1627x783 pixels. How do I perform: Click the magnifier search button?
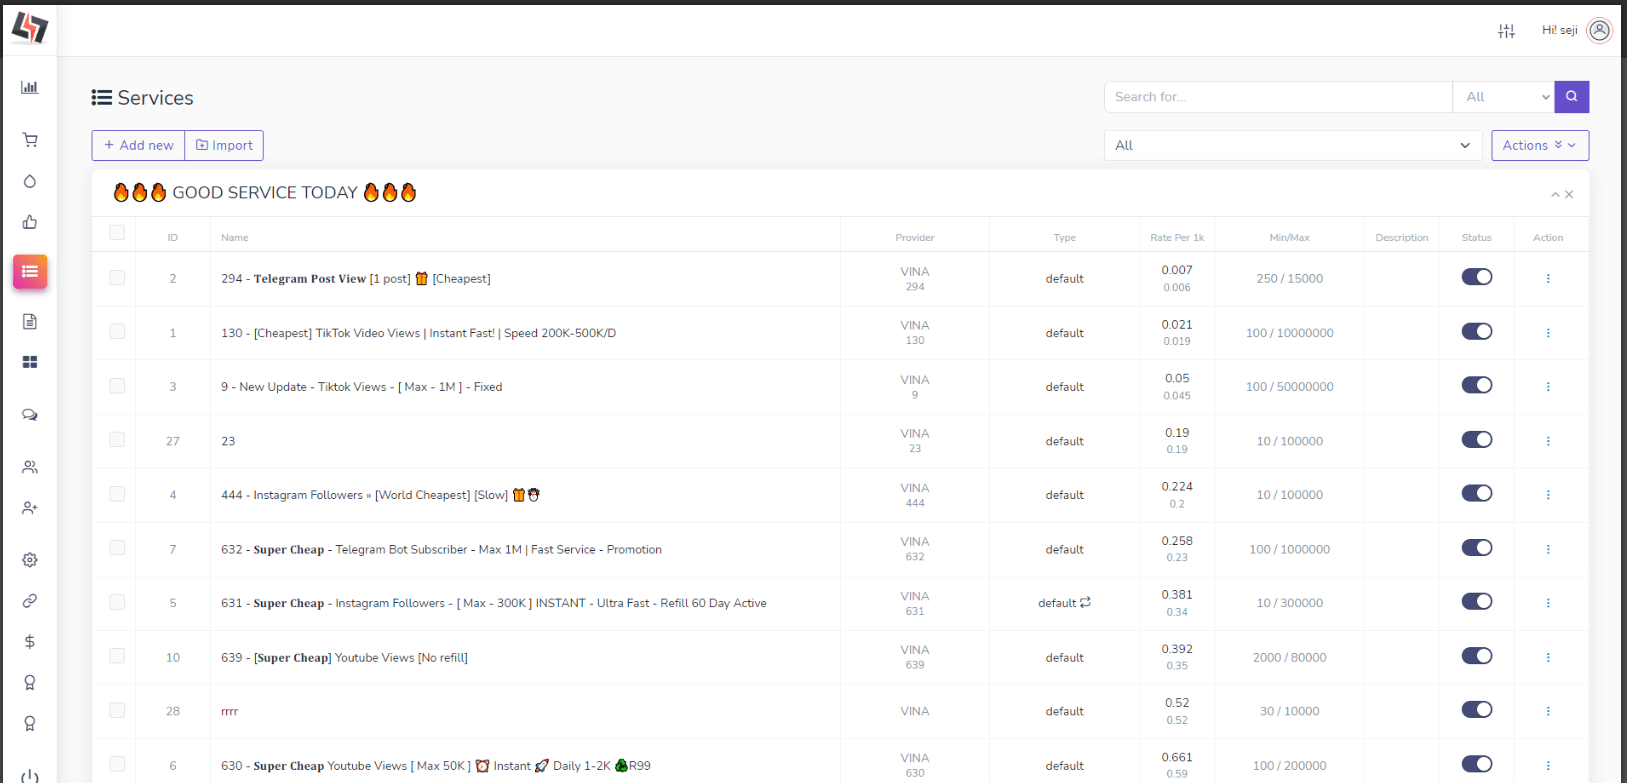(x=1571, y=97)
